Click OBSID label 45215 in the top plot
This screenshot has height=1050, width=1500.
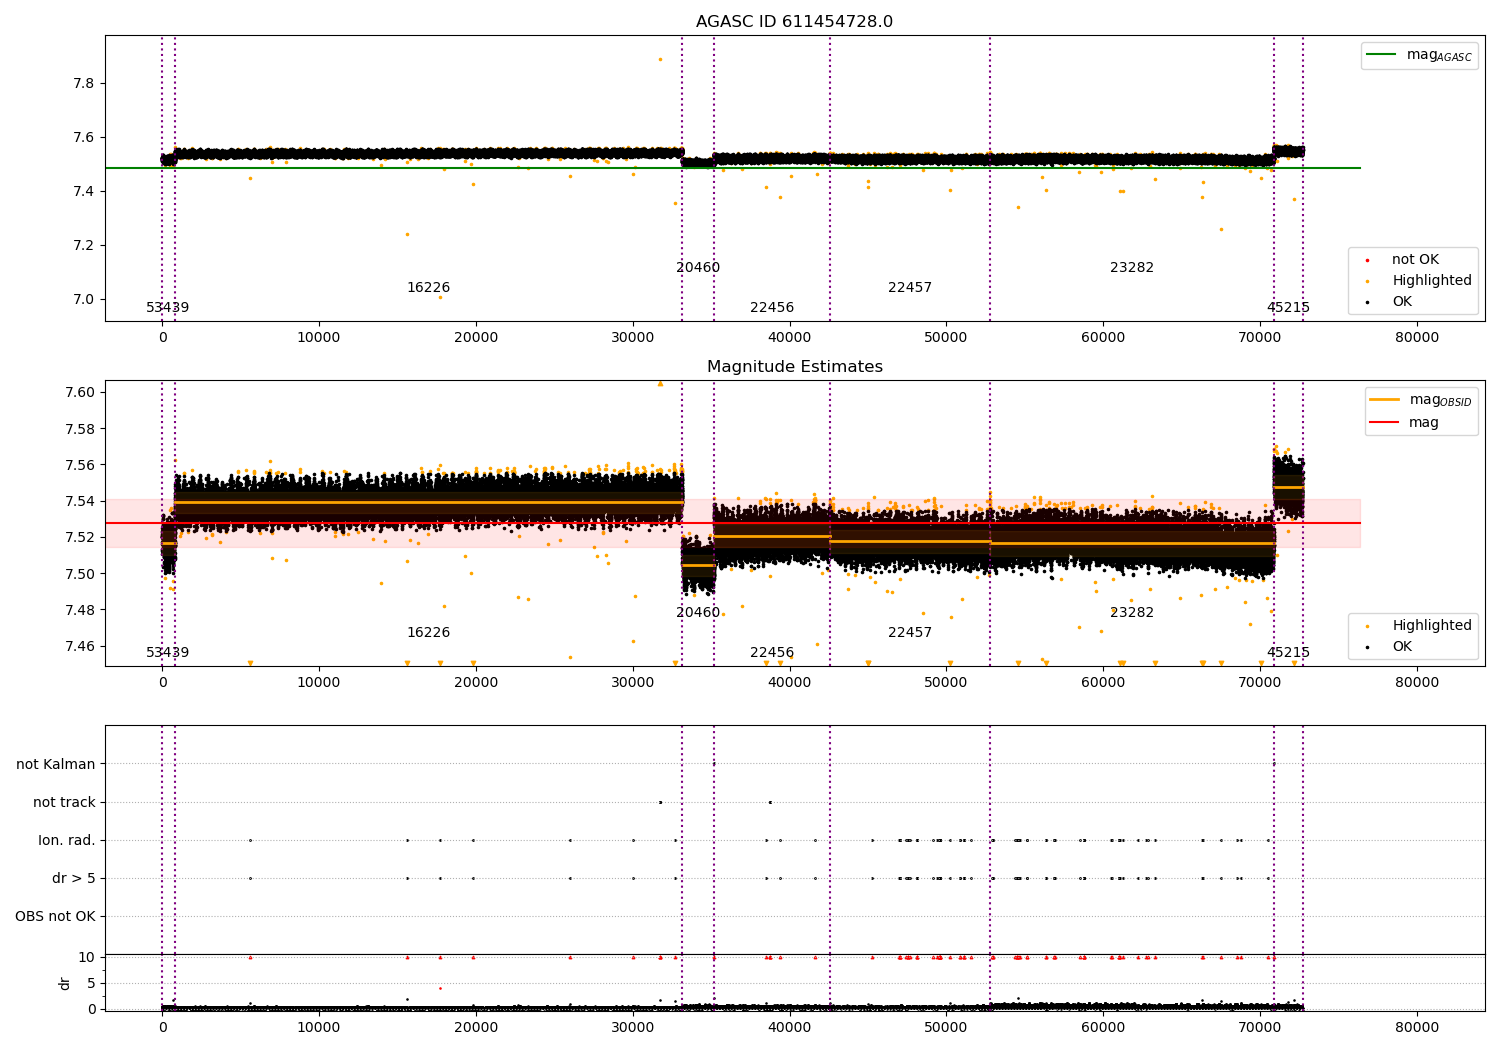(x=1288, y=308)
